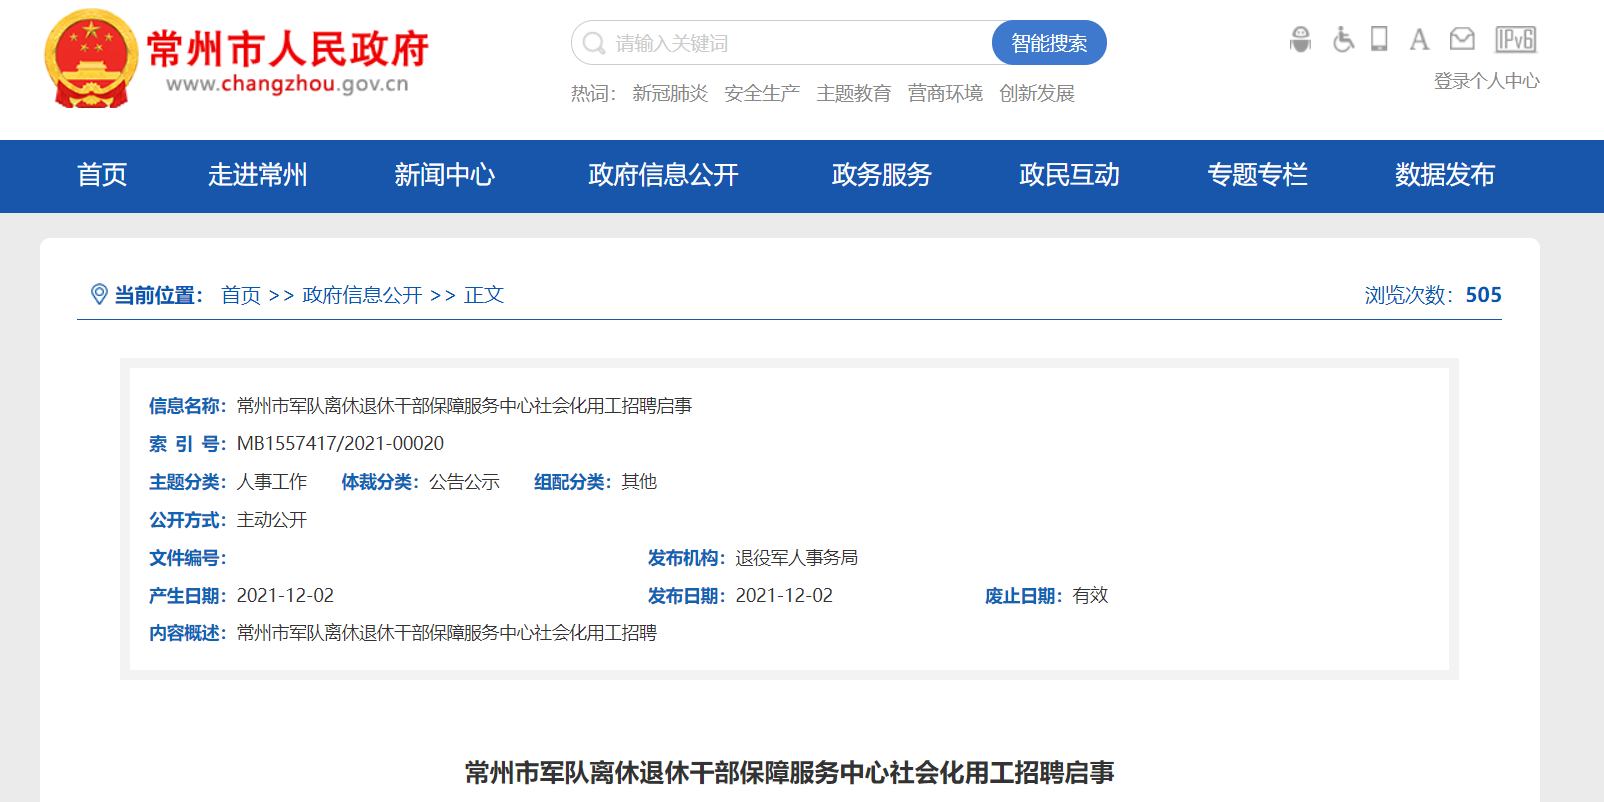Click the 体裁分类 value 公告公示
Screen dimensions: 1604x802
(464, 482)
